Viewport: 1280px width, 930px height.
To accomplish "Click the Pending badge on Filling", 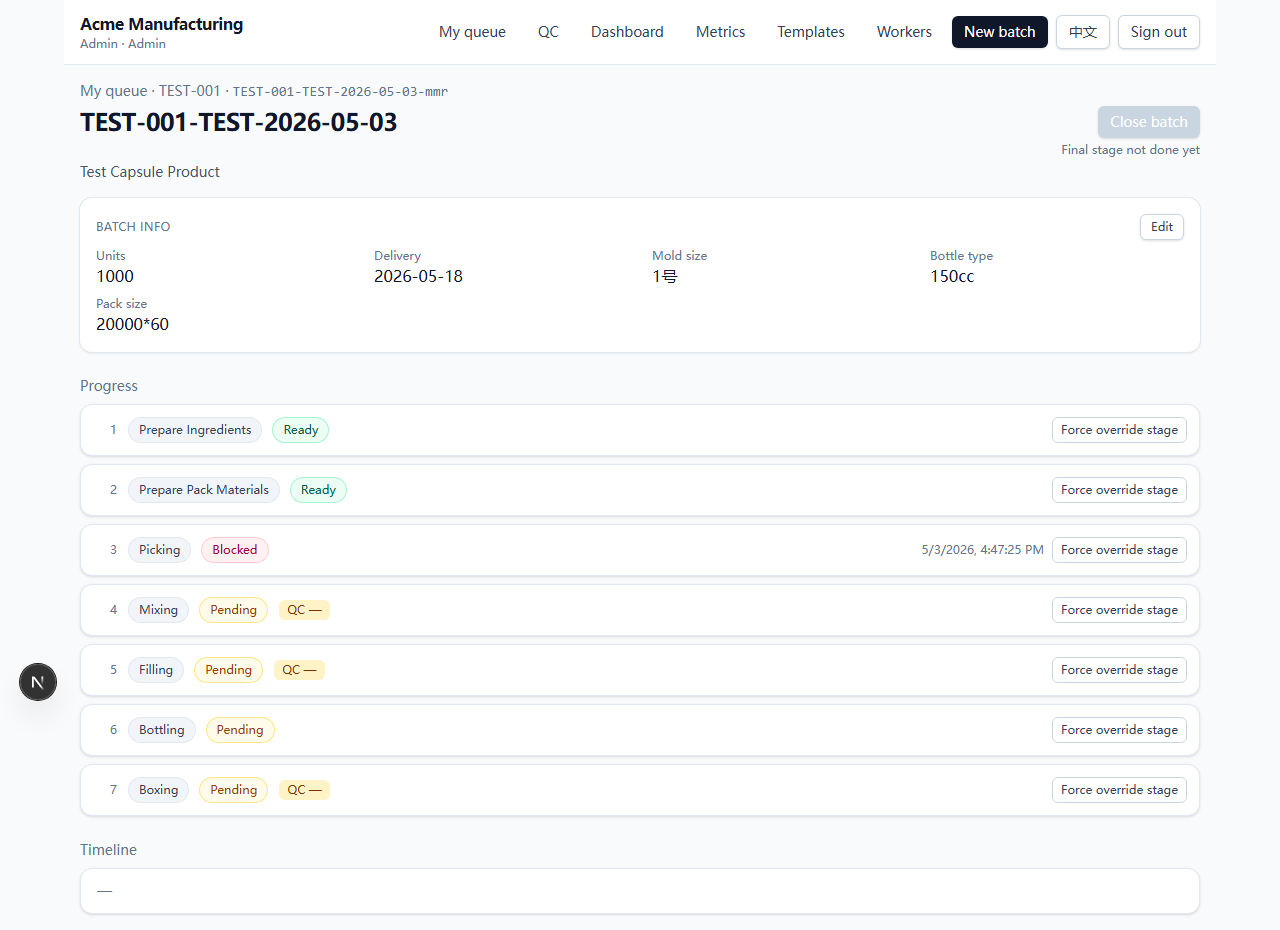I will click(x=228, y=670).
